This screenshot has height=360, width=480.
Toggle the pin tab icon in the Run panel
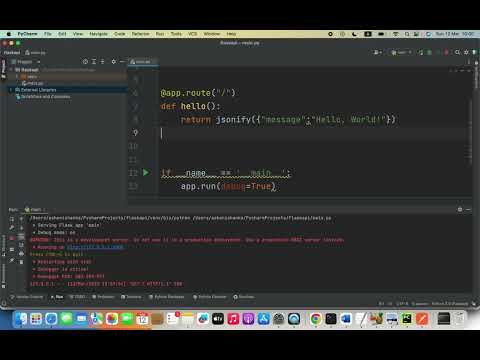pyautogui.click(x=12, y=260)
